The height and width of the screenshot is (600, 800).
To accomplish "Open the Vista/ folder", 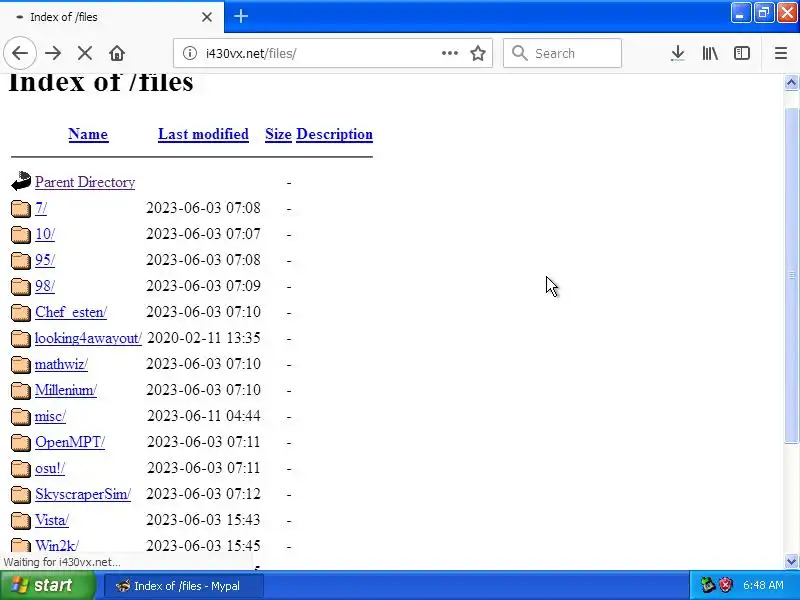I will click(52, 520).
